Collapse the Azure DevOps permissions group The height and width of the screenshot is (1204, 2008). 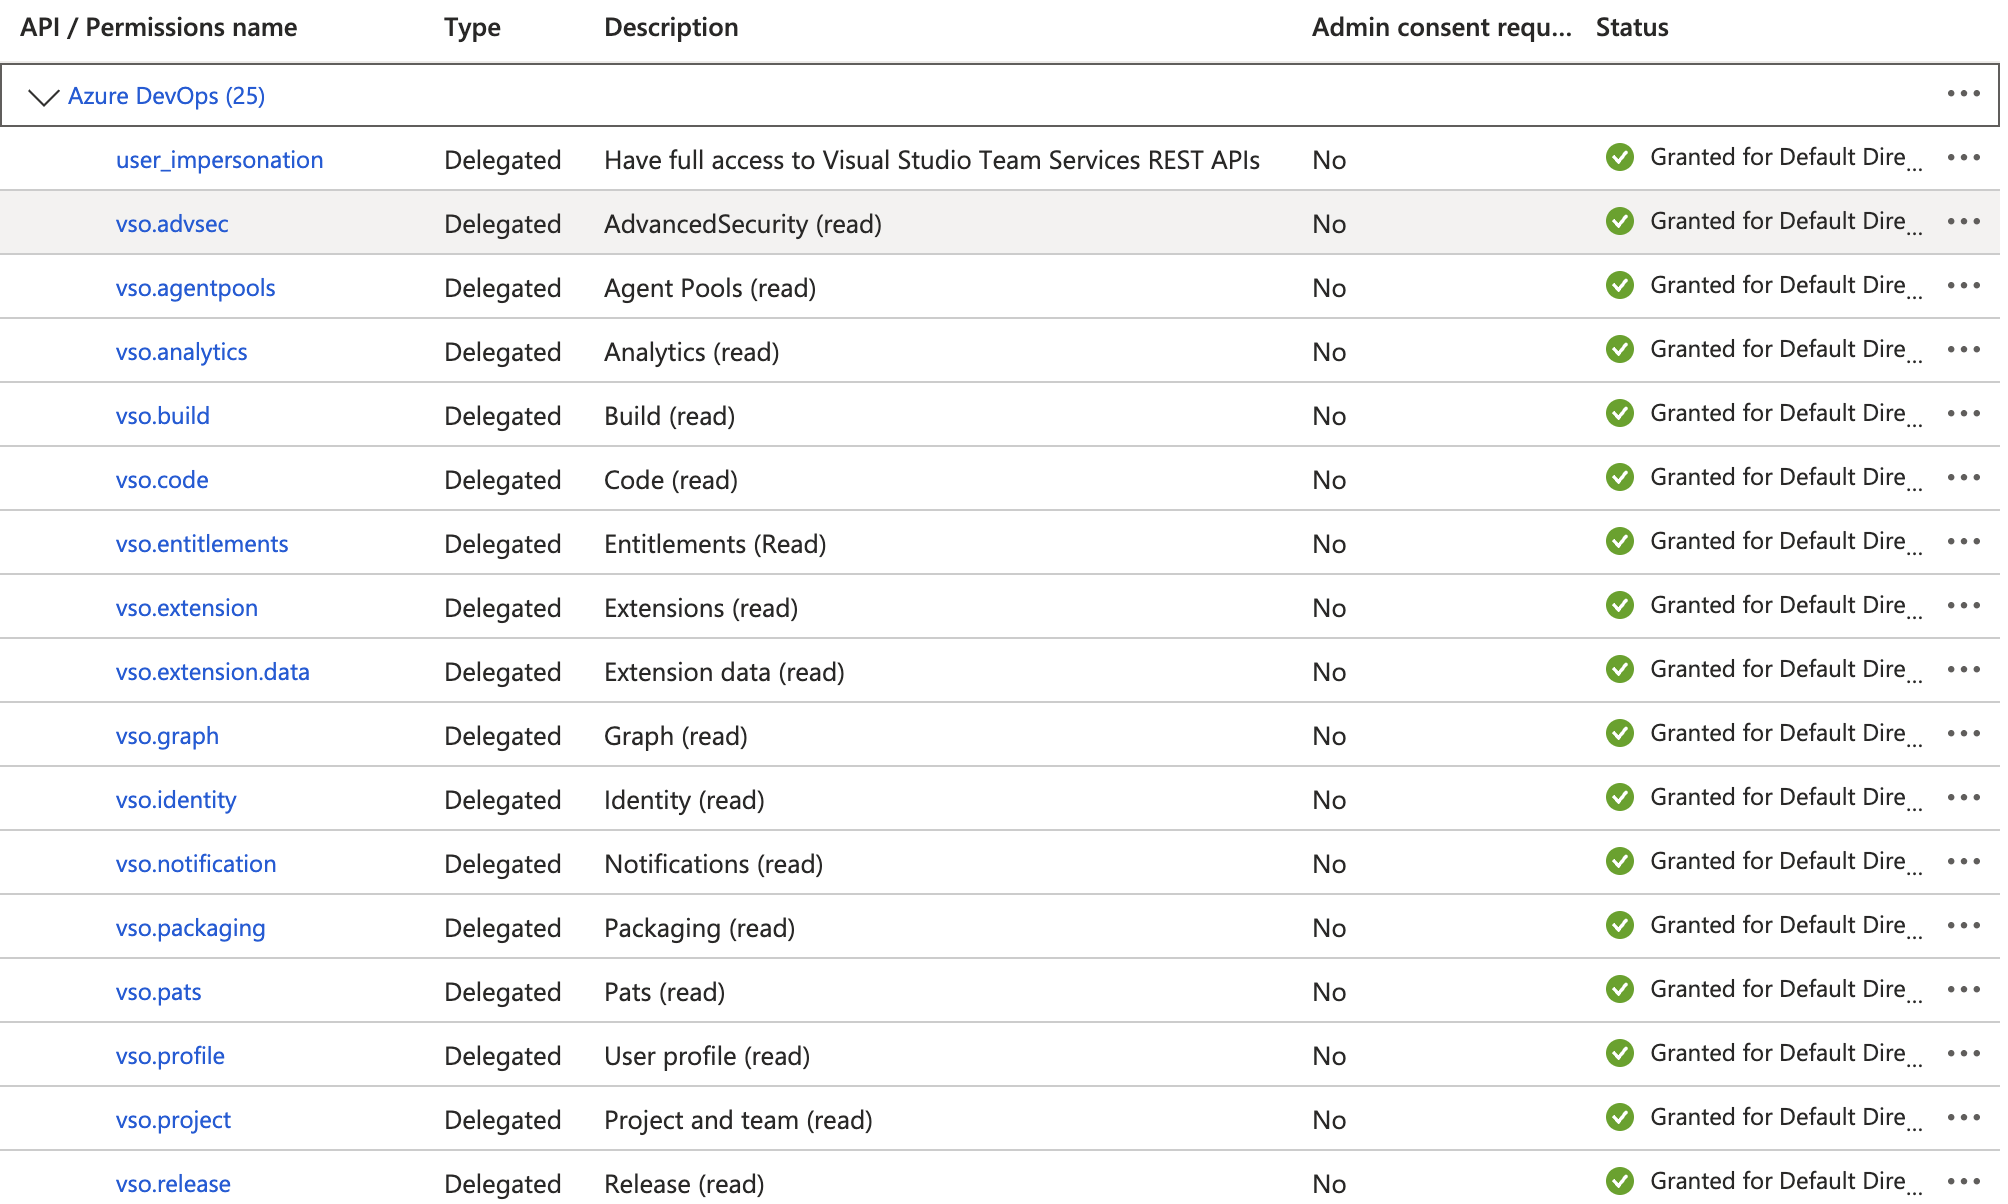(43, 96)
